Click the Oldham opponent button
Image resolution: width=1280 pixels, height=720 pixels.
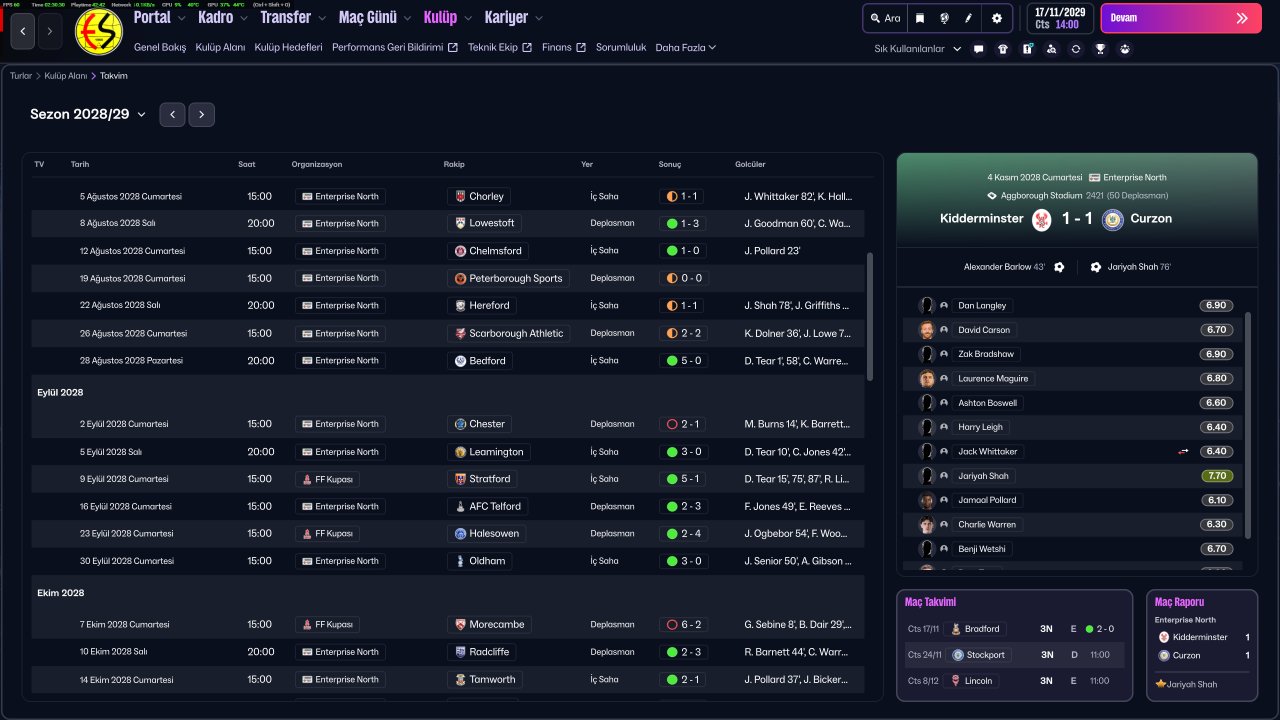pyautogui.click(x=479, y=562)
